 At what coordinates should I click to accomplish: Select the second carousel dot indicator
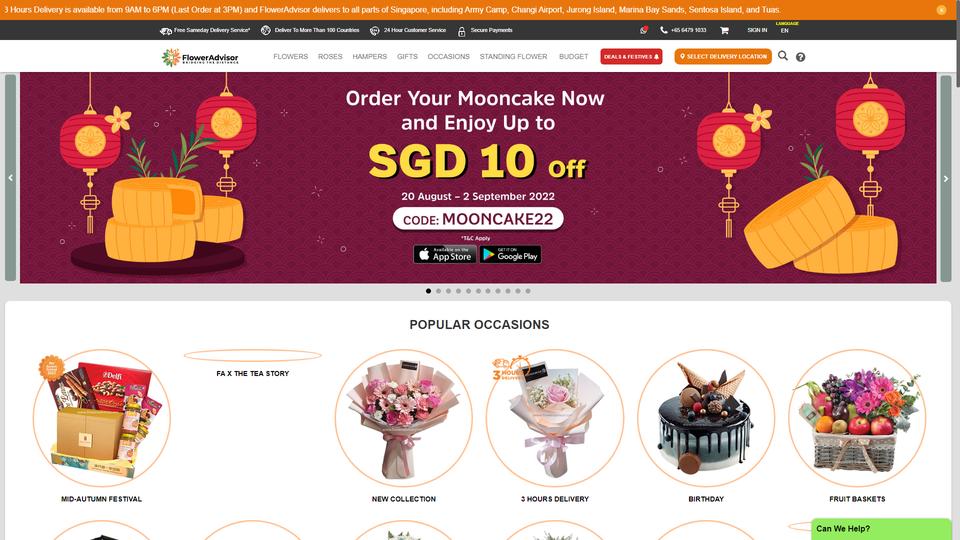[x=438, y=291]
